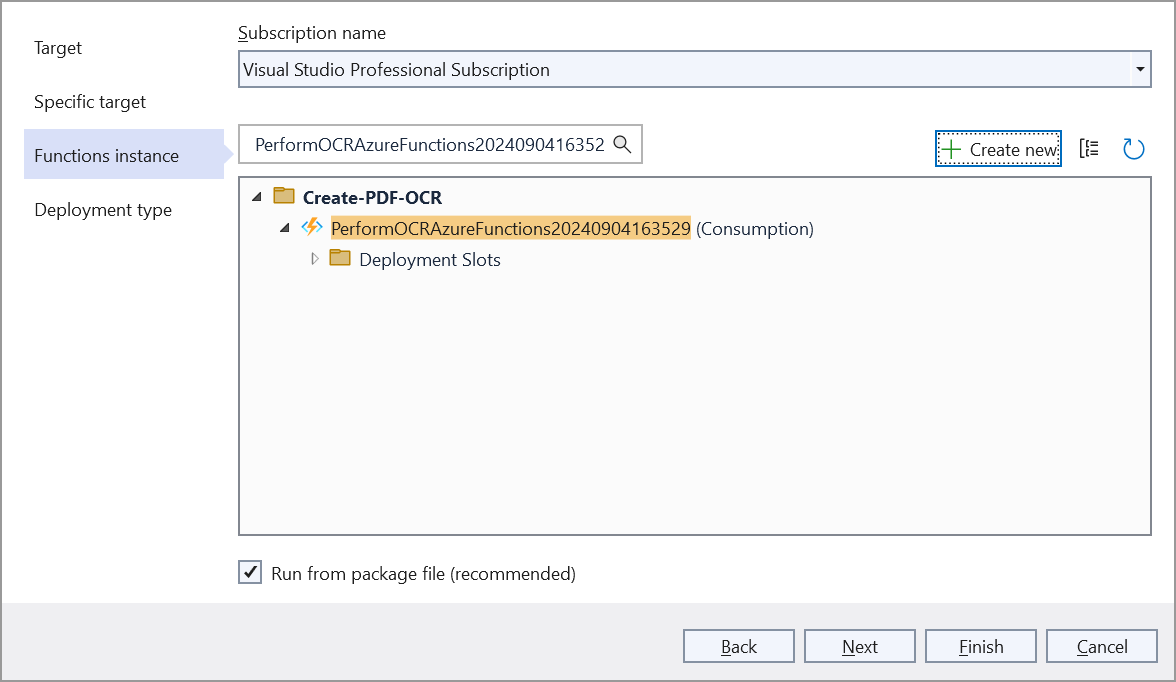Select the Functions instance step
This screenshot has width=1176, height=682.
click(x=107, y=156)
